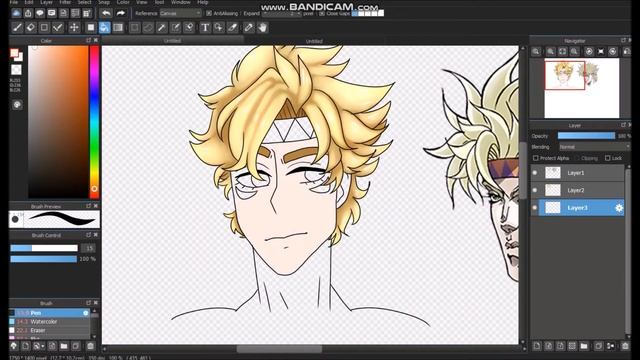
Task: Close the Color panel
Action: point(96,40)
